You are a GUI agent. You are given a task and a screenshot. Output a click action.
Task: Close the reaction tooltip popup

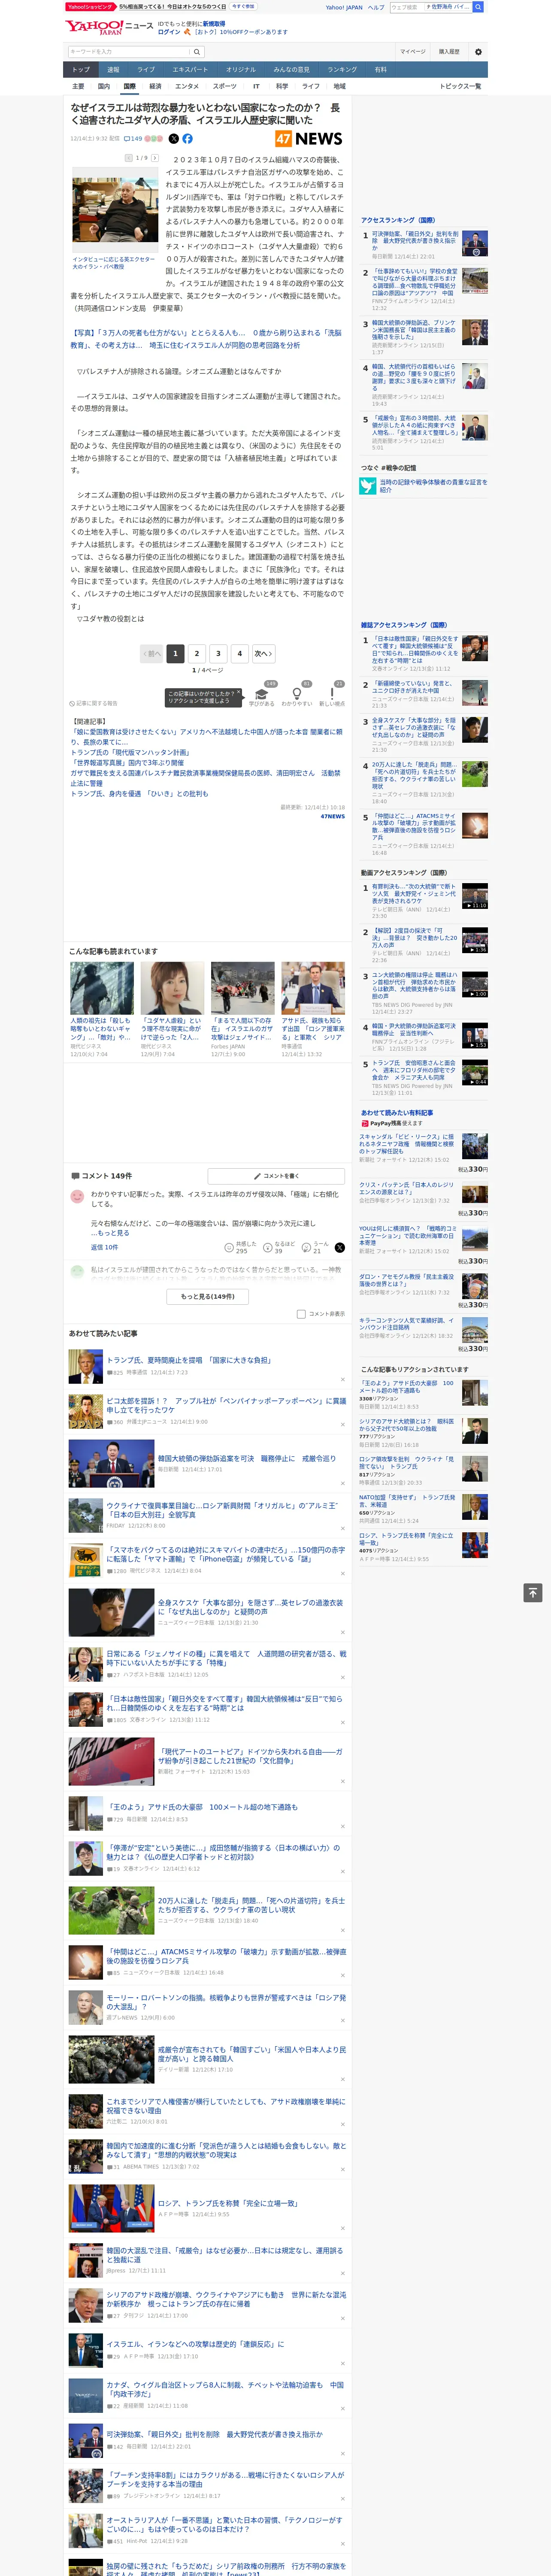click(x=240, y=692)
